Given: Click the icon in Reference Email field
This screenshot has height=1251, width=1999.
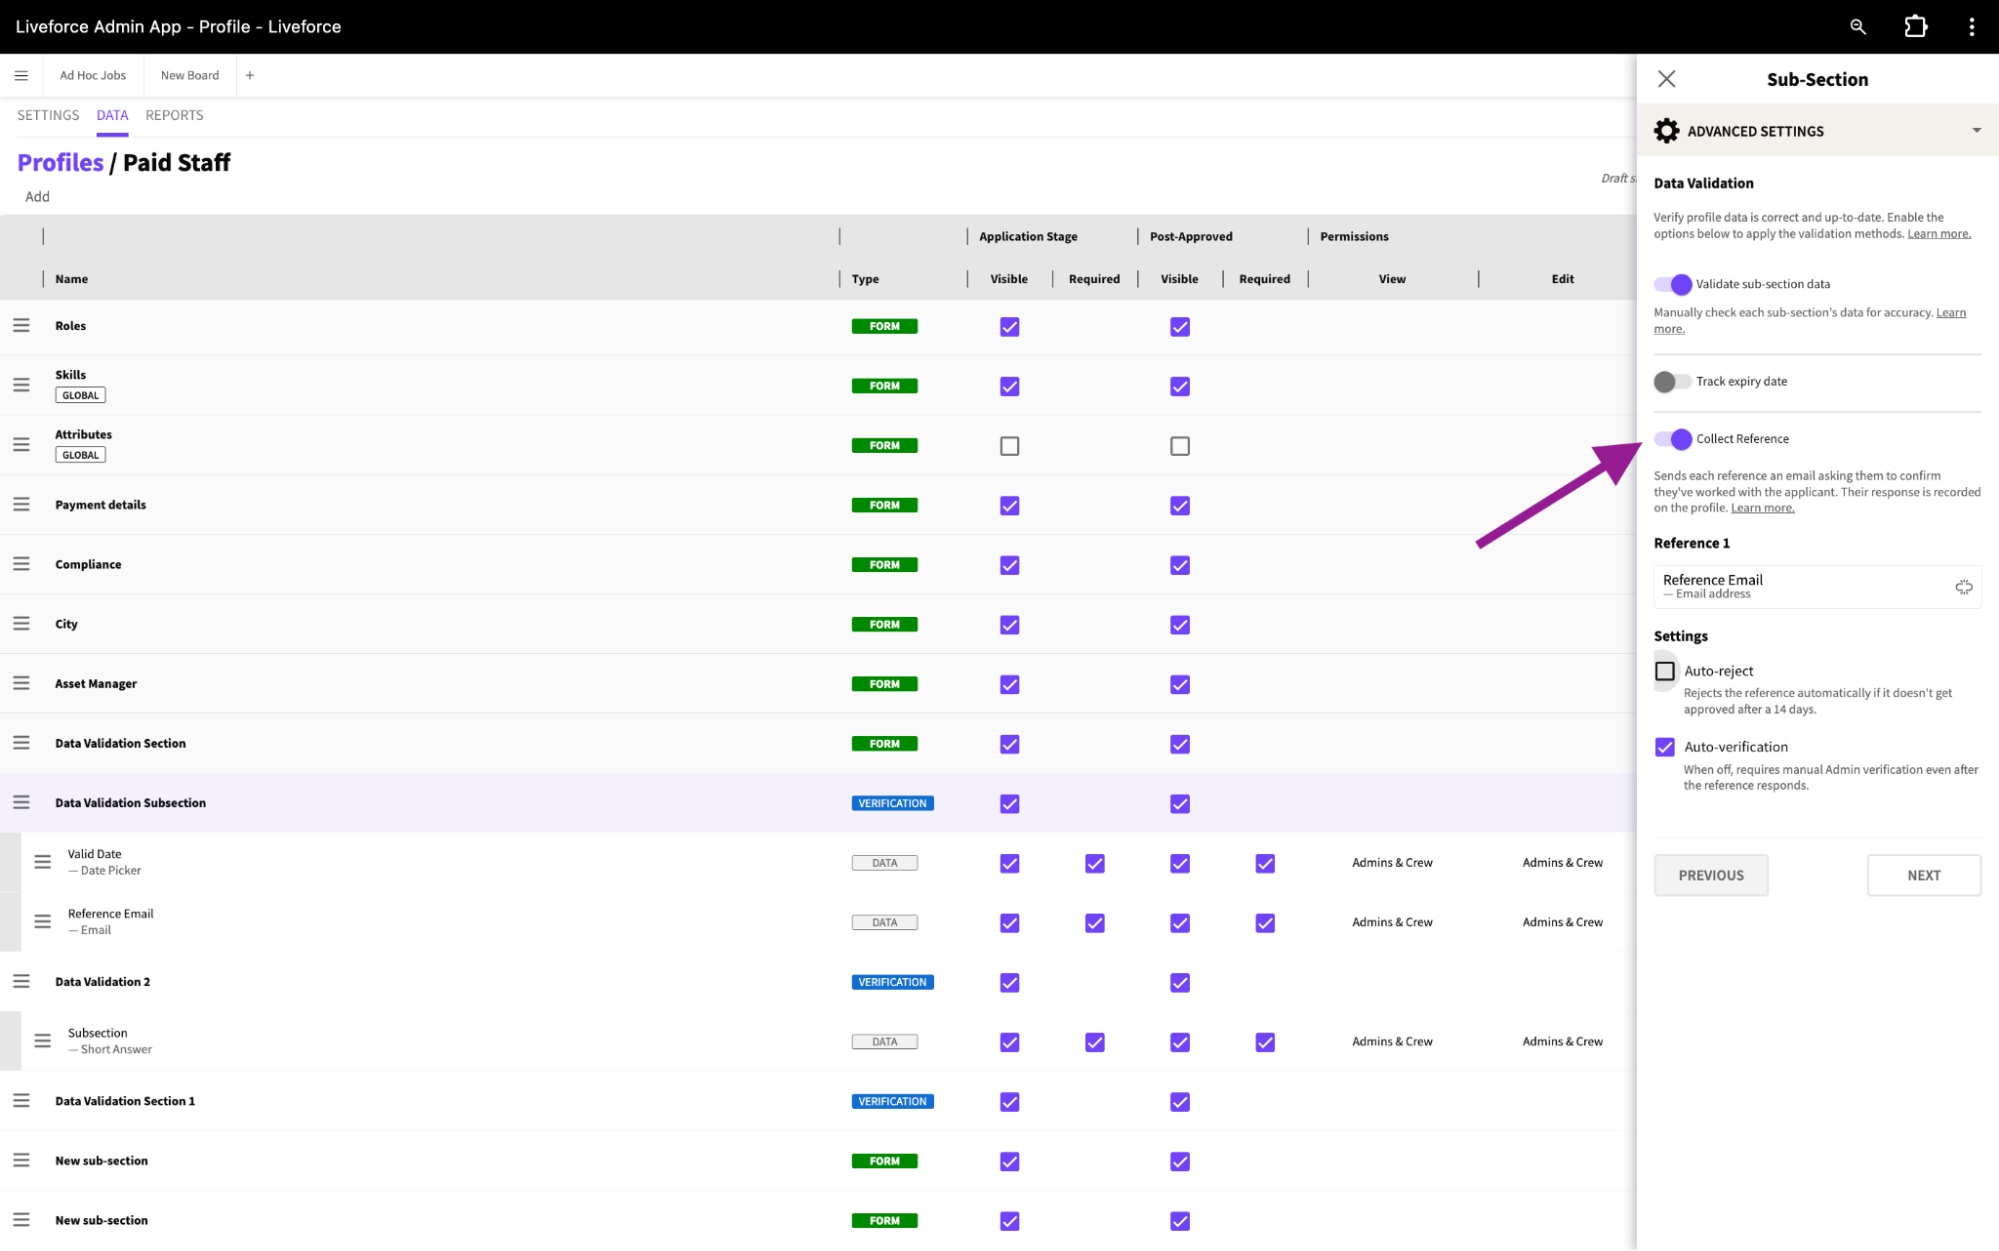Looking at the screenshot, I should point(1963,587).
